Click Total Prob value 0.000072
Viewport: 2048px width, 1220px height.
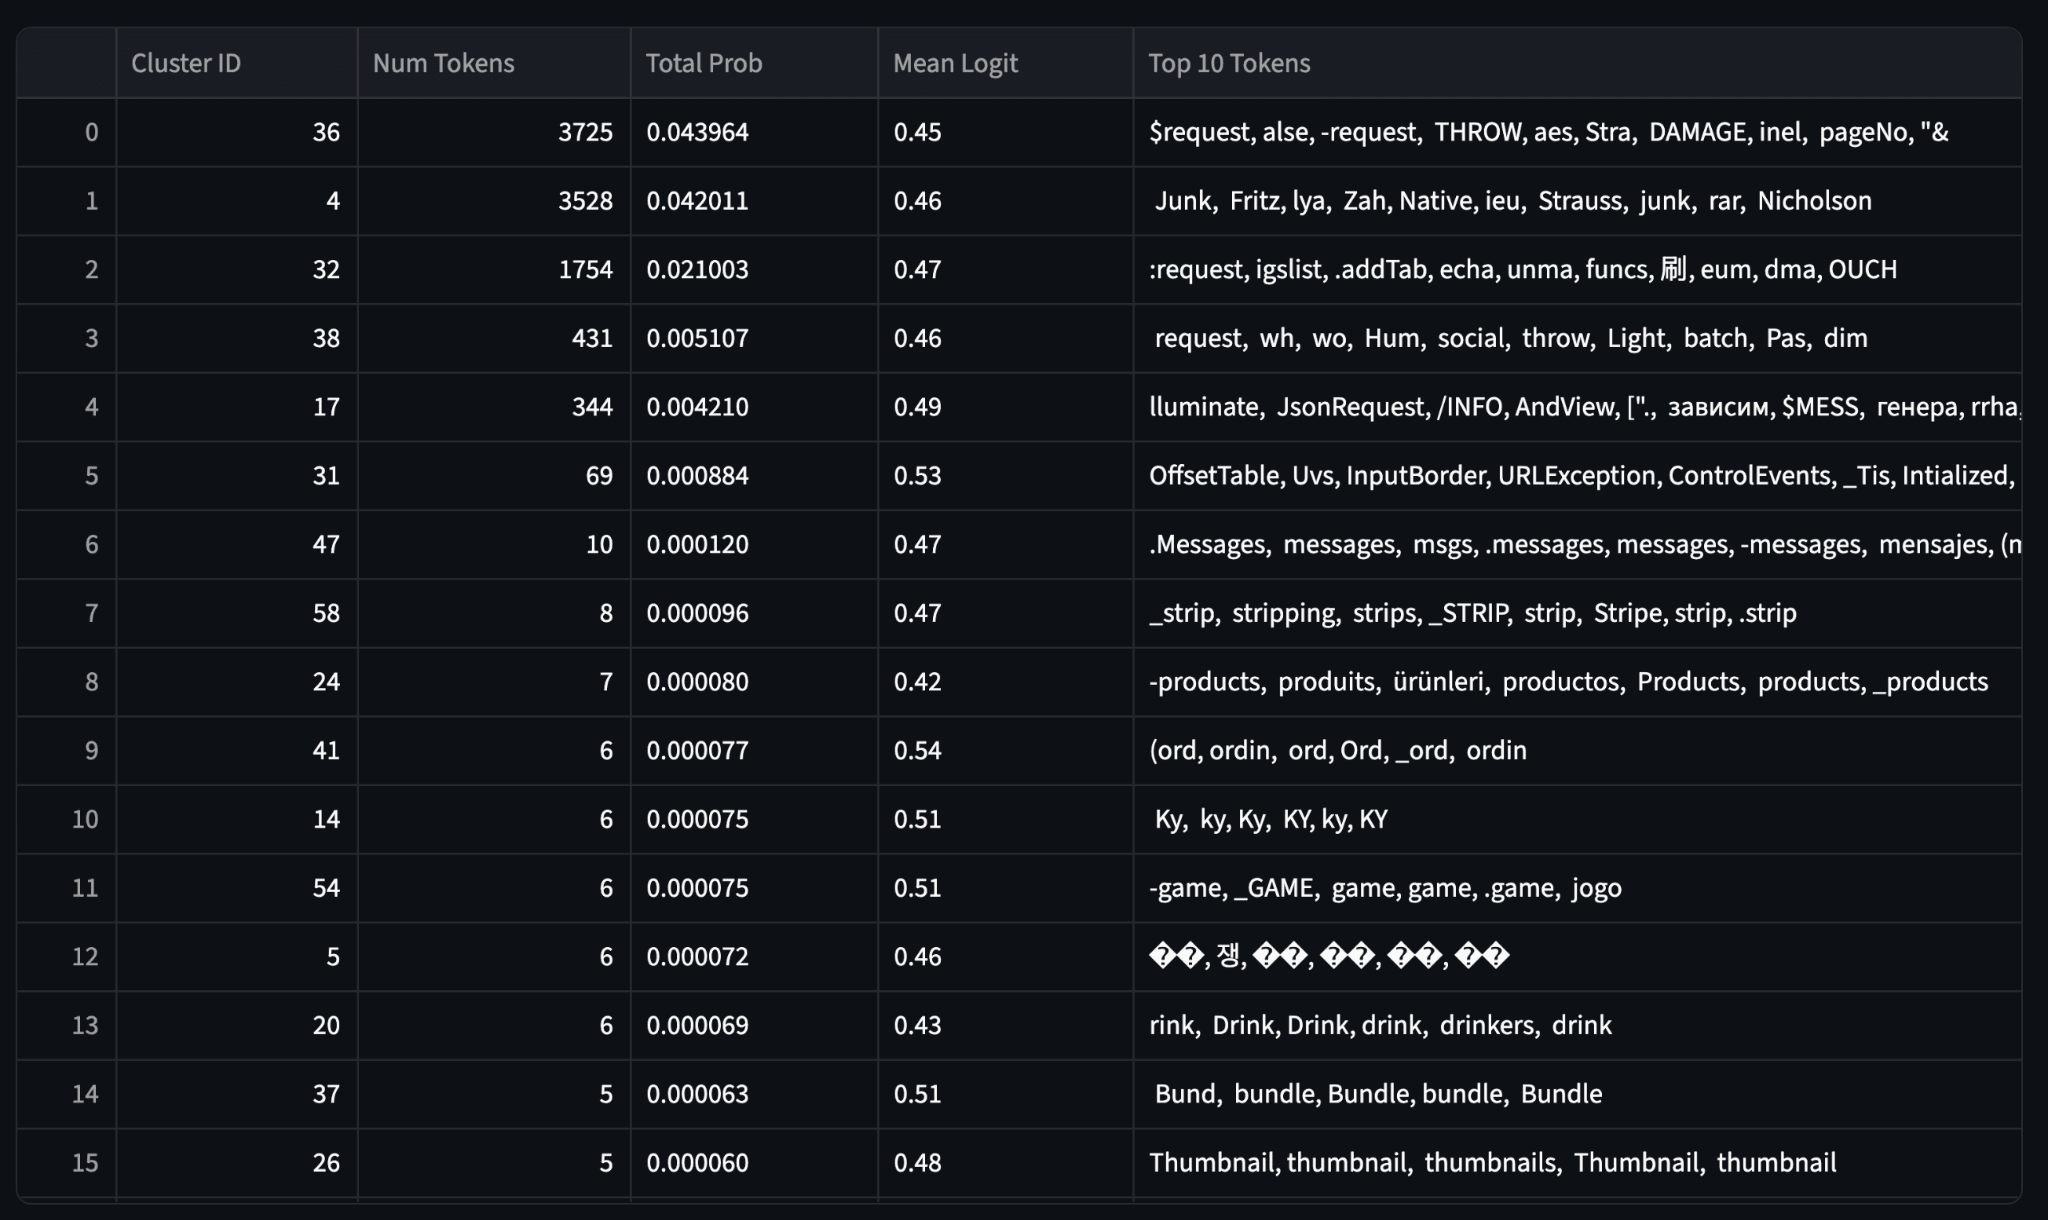tap(754, 957)
